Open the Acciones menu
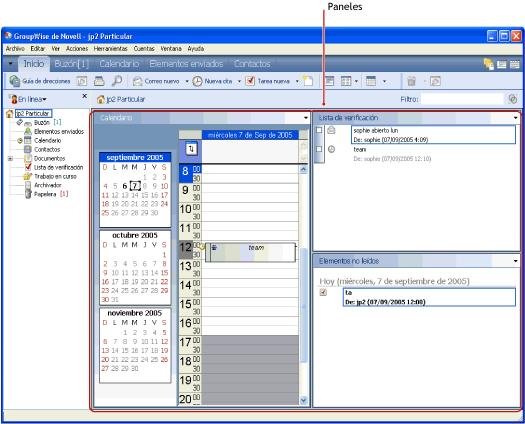 [77, 49]
